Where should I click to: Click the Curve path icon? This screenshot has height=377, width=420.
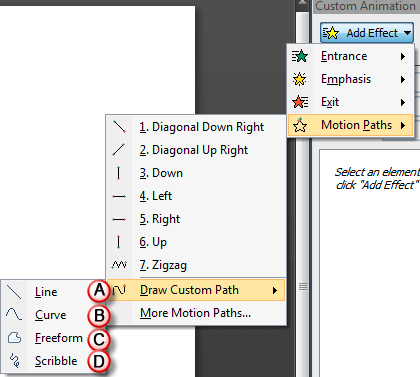[x=14, y=314]
